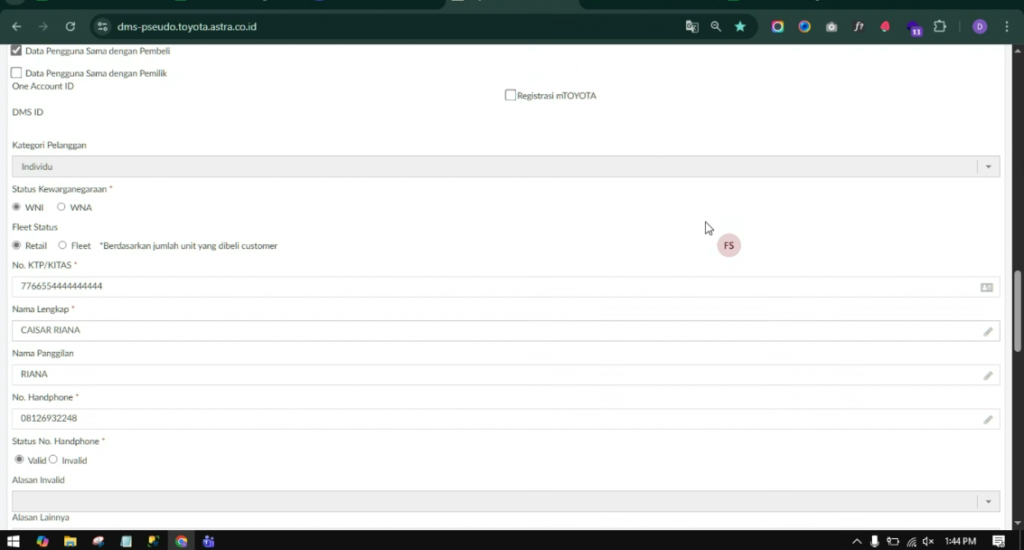This screenshot has height=550, width=1024.
Task: Open the browser Extensions puzzle icon
Action: pyautogui.click(x=939, y=27)
